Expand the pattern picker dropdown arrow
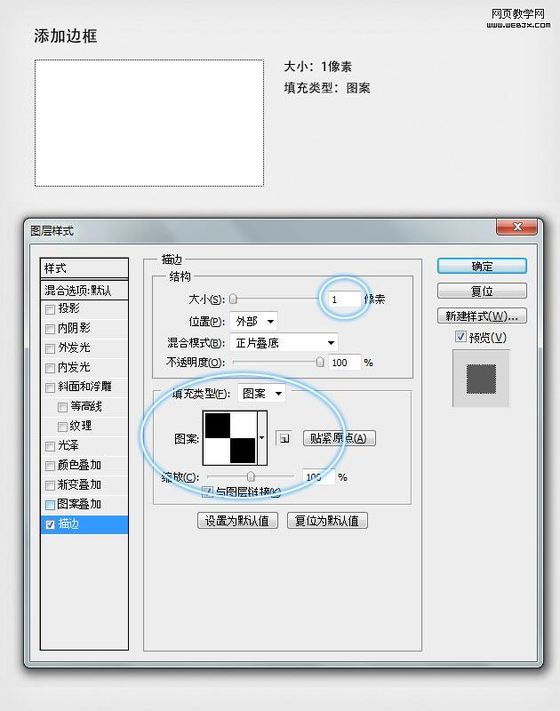560x711 pixels. point(262,438)
